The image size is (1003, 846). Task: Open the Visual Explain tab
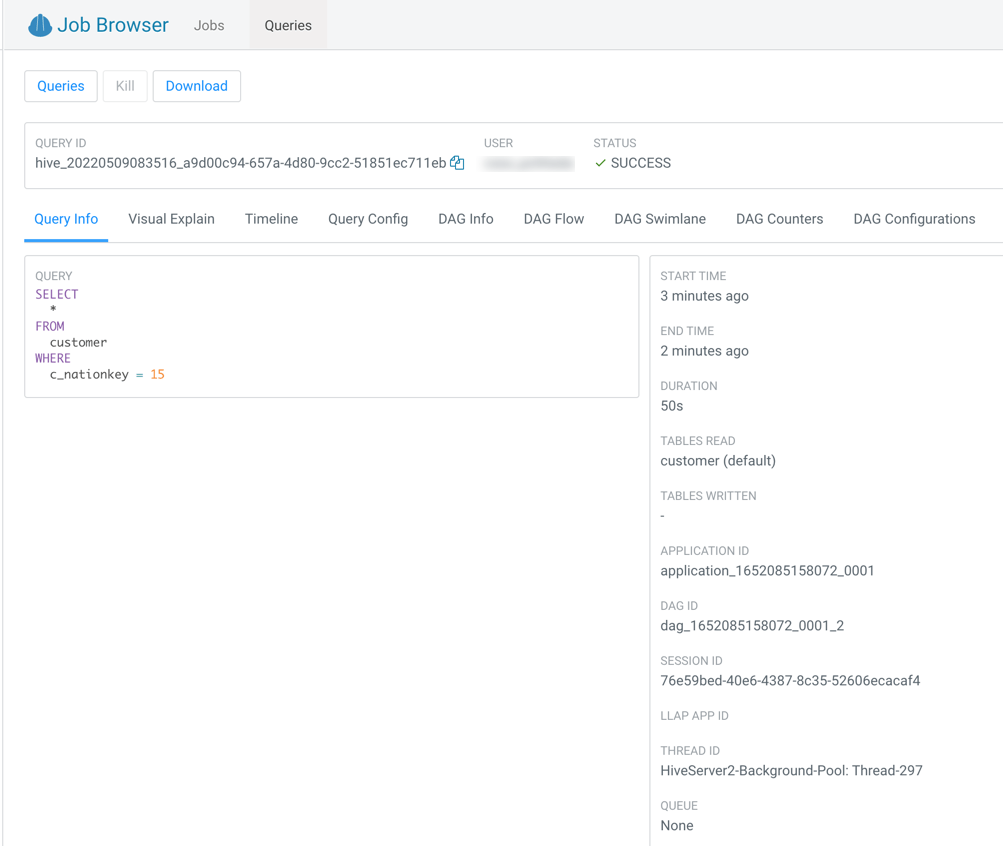coord(170,218)
